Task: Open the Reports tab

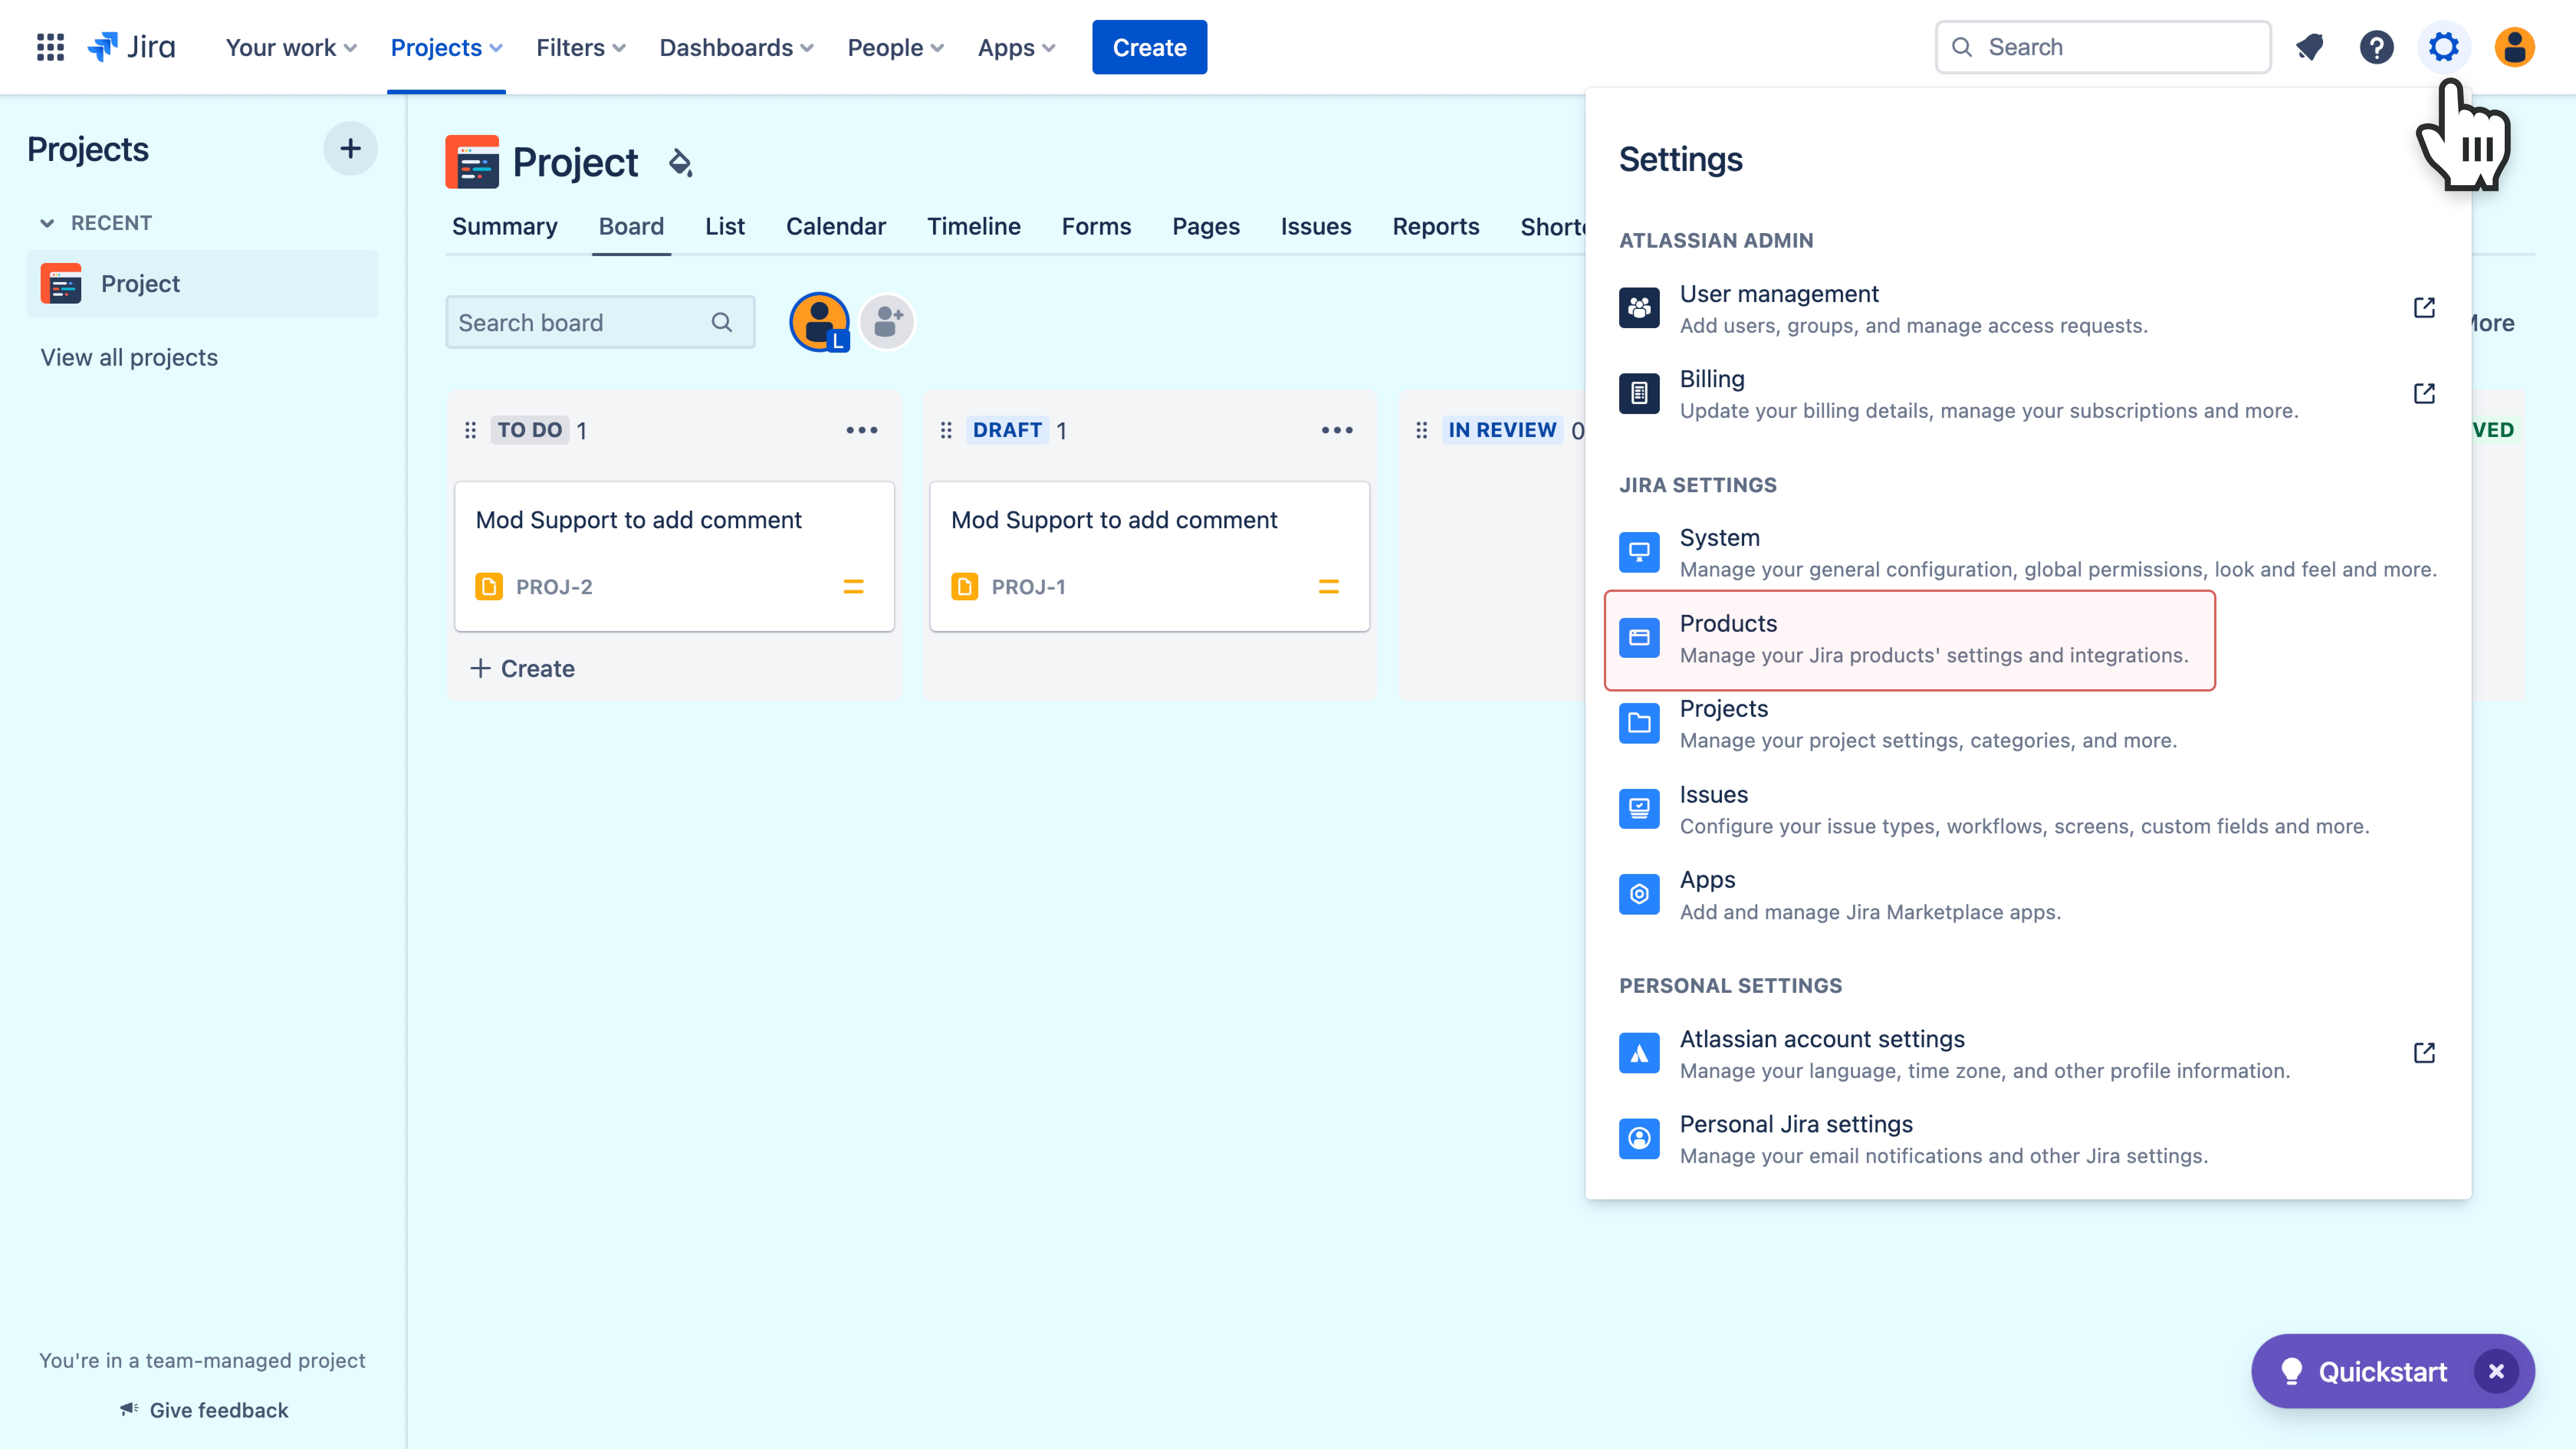Action: [x=1436, y=226]
